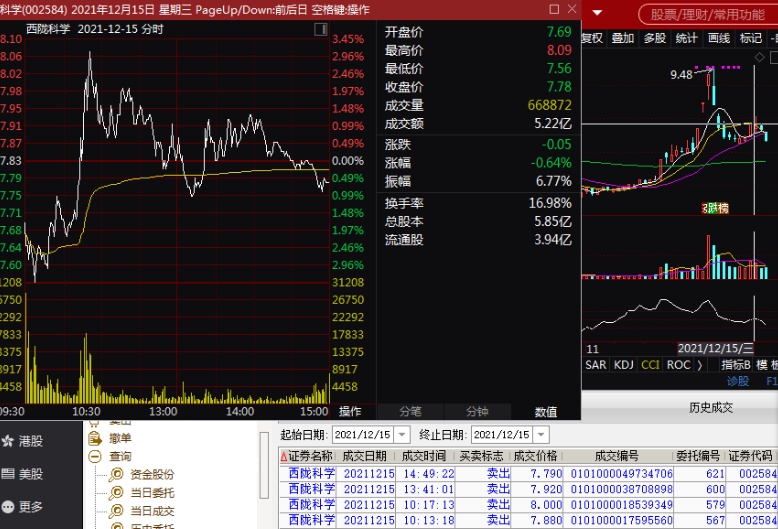Expand the 终止日期 date dropdown

(x=541, y=435)
